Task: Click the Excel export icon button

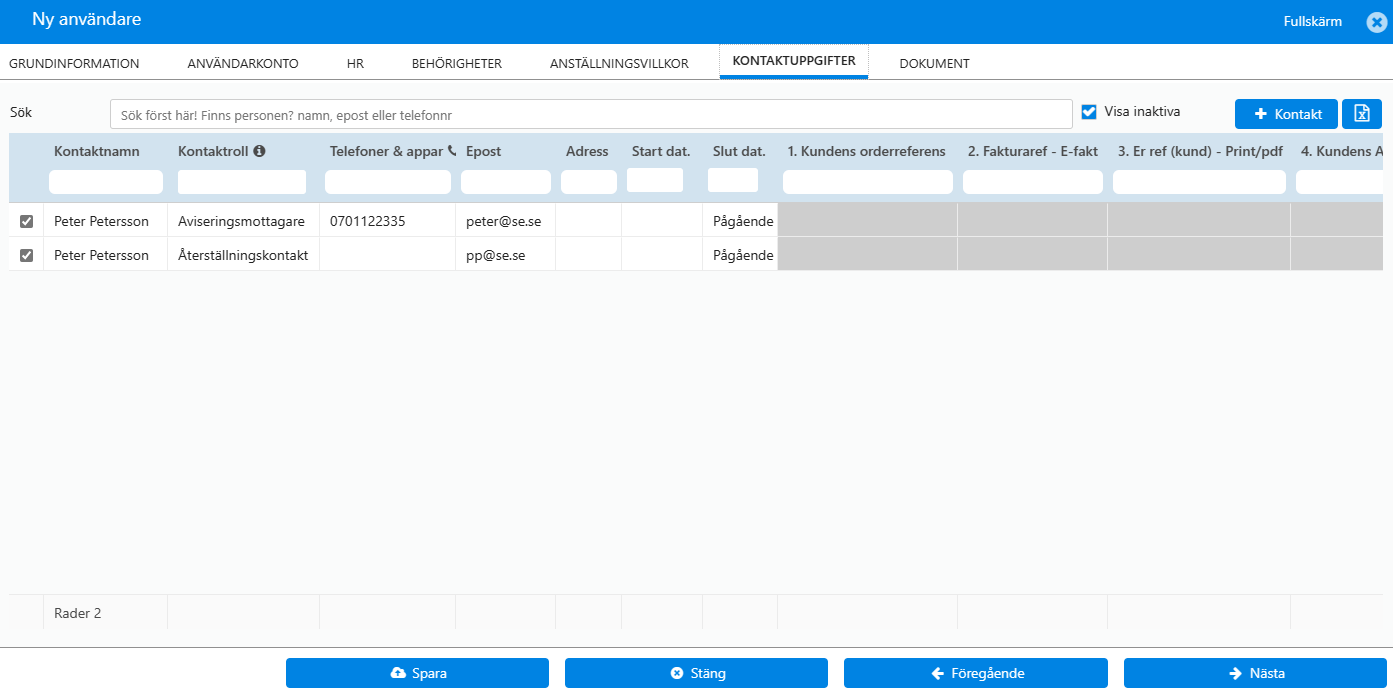Action: [1361, 114]
